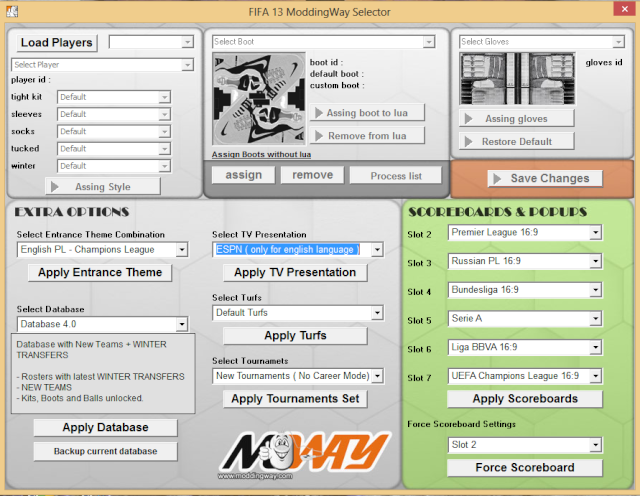Click Assing boot to lua button
The image size is (640, 496).
click(x=367, y=113)
